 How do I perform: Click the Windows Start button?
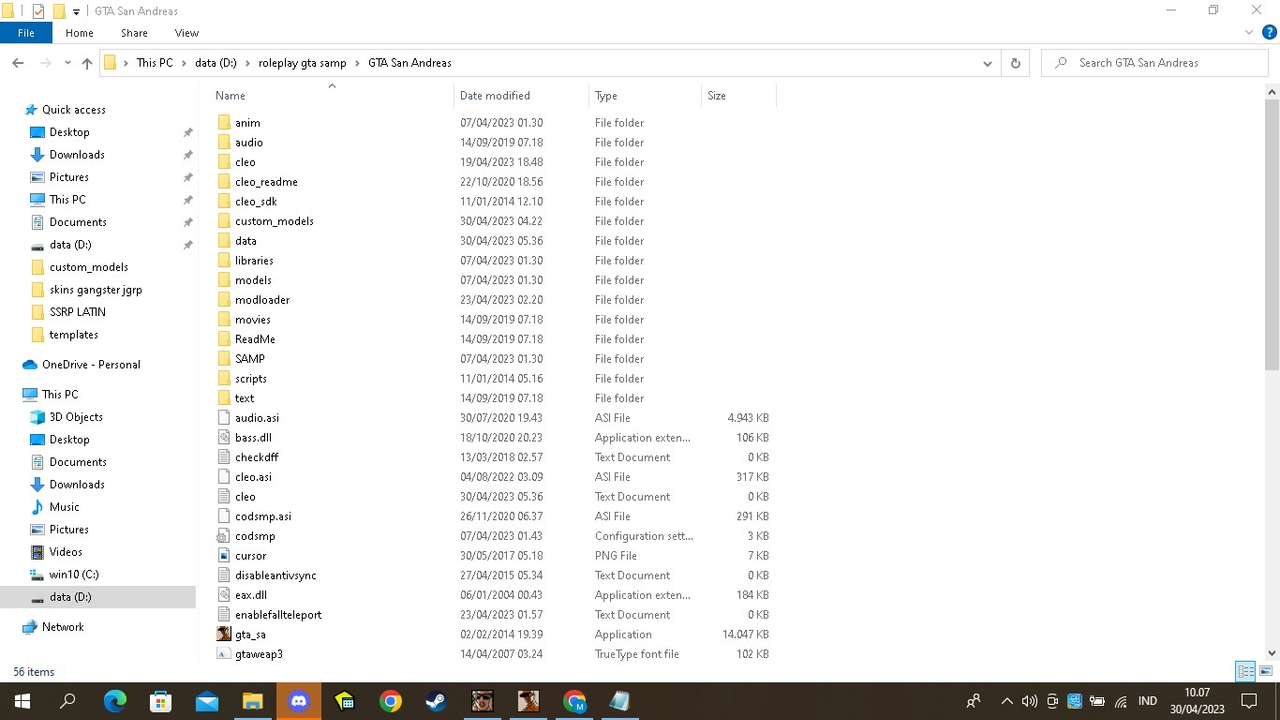tap(22, 701)
